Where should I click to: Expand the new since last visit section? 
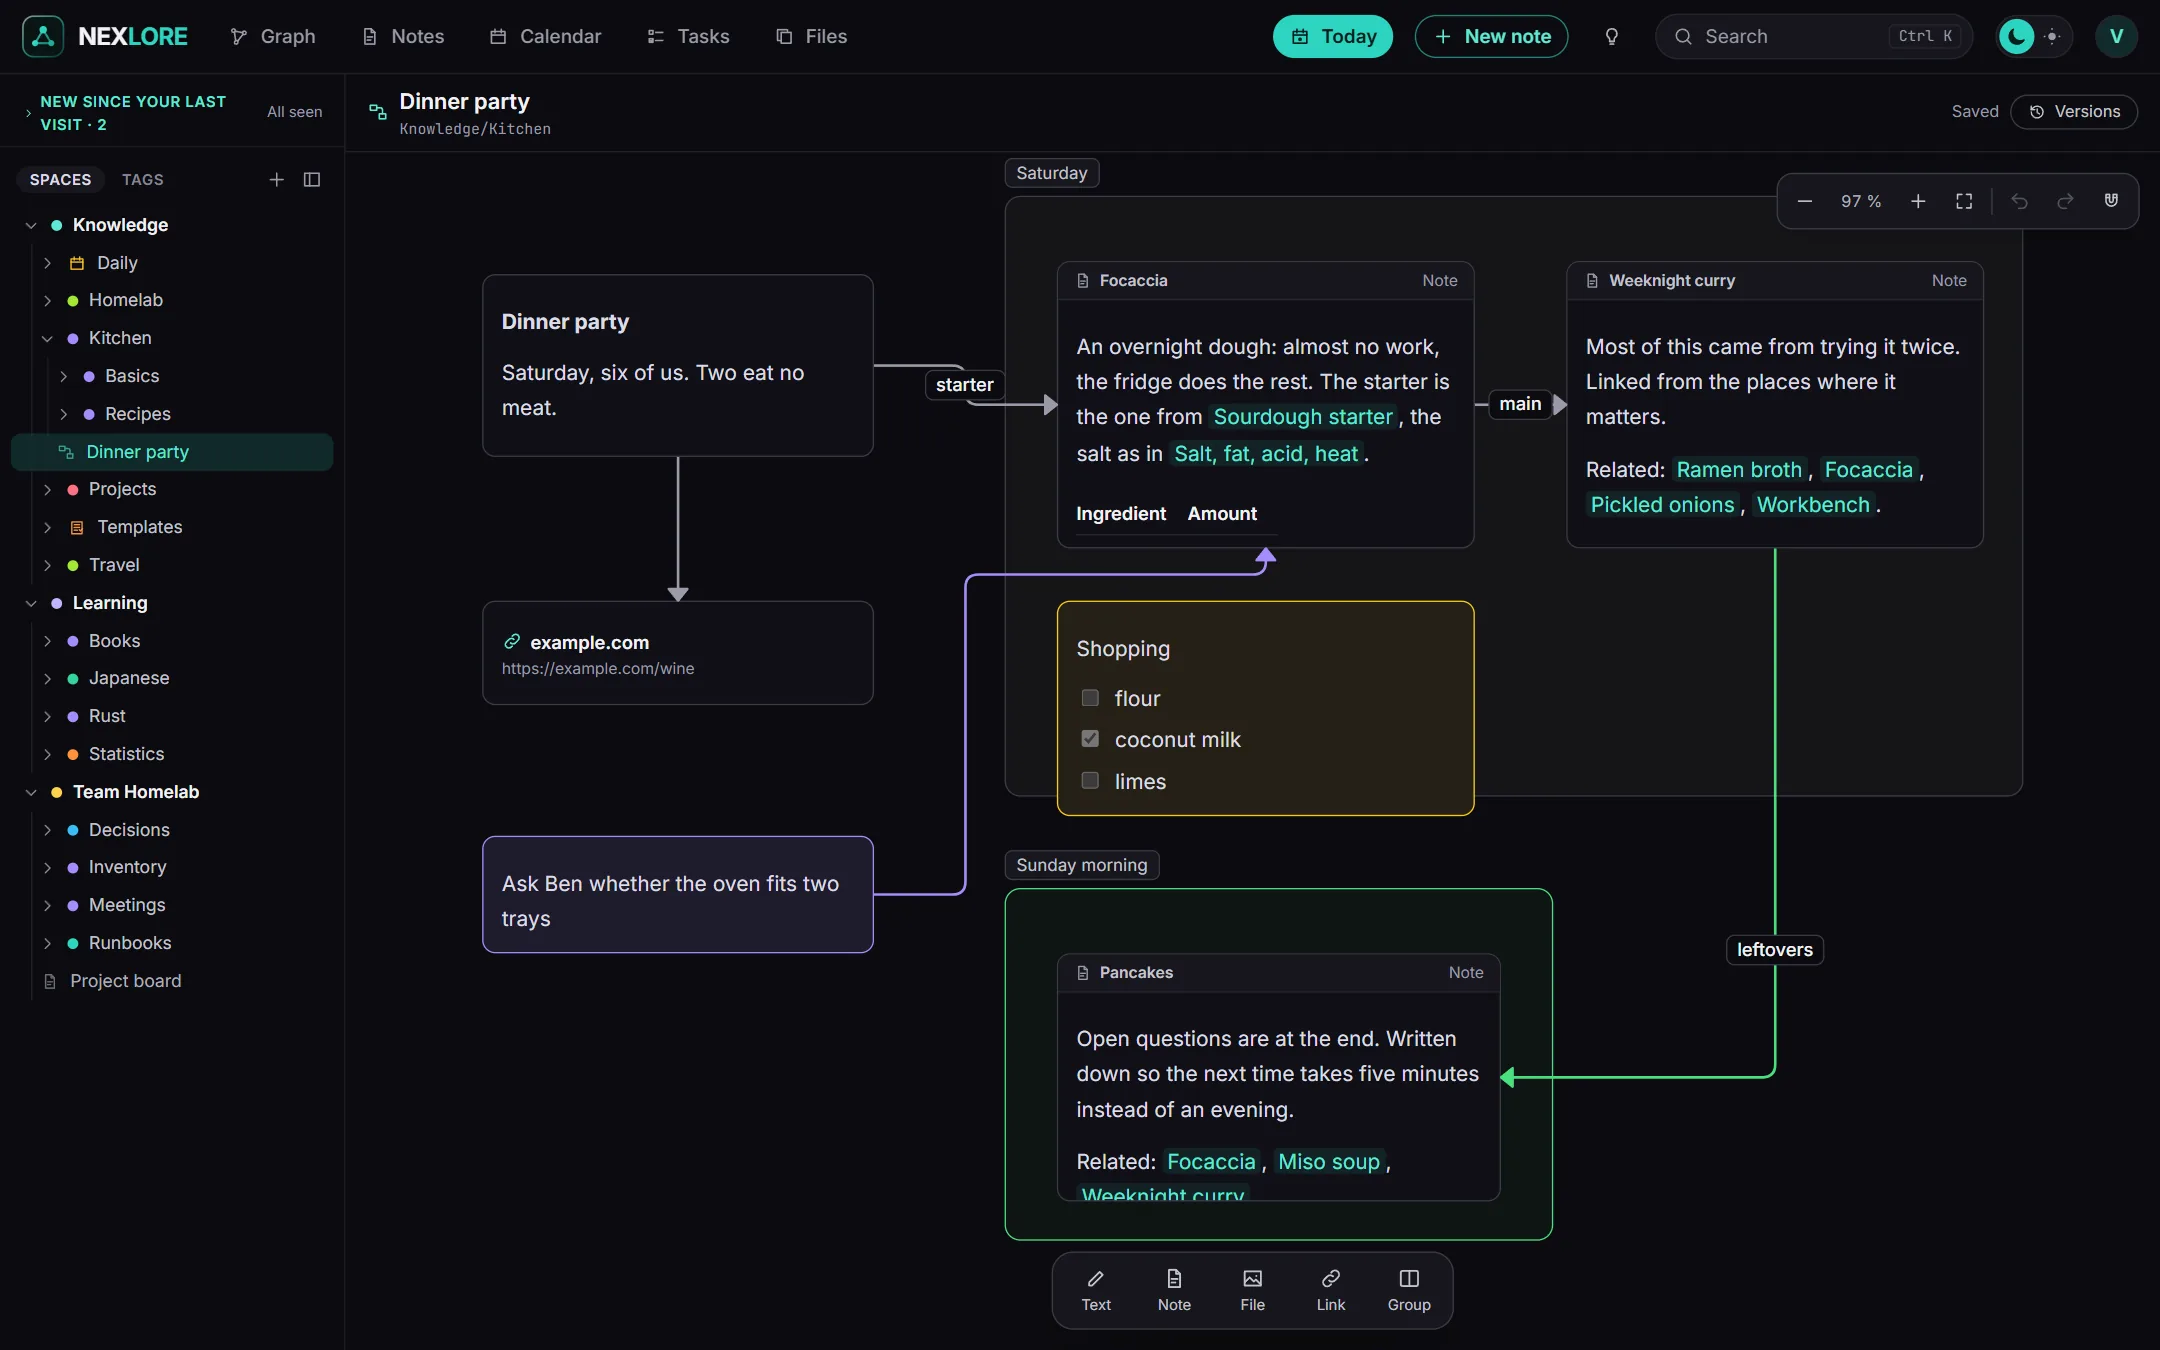28,113
